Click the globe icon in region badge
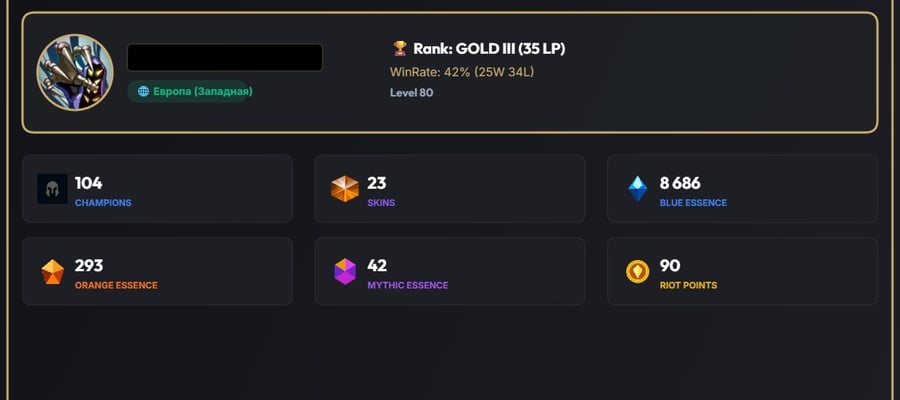 (x=143, y=91)
